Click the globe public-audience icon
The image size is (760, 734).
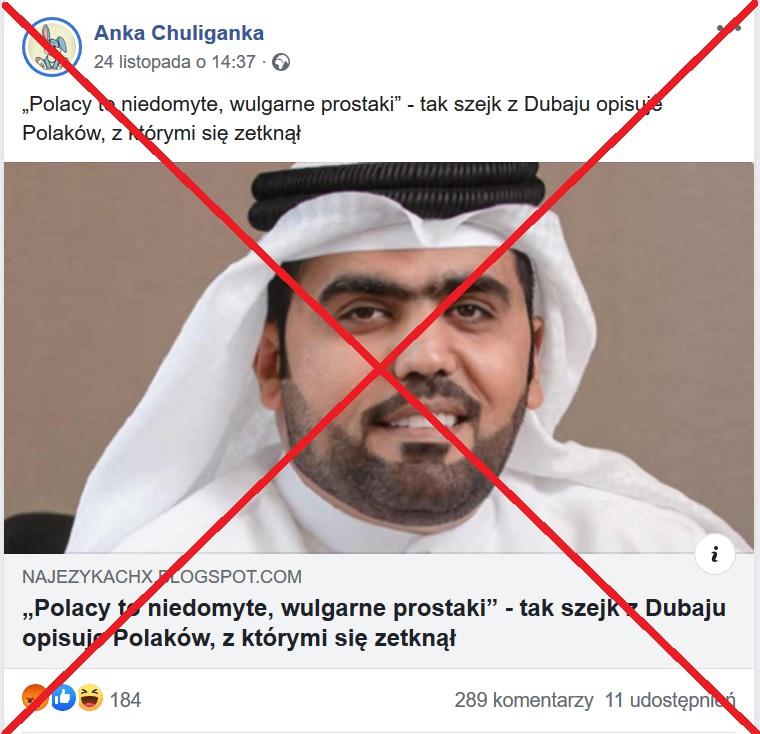(x=281, y=63)
